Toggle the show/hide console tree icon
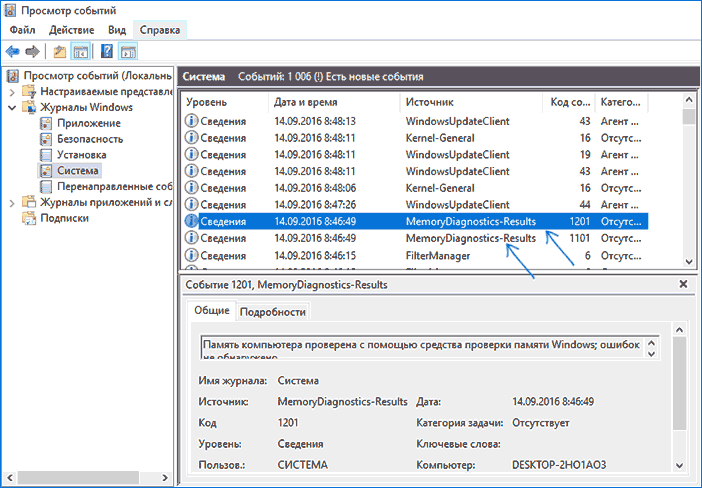This screenshot has height=488, width=702. point(80,51)
